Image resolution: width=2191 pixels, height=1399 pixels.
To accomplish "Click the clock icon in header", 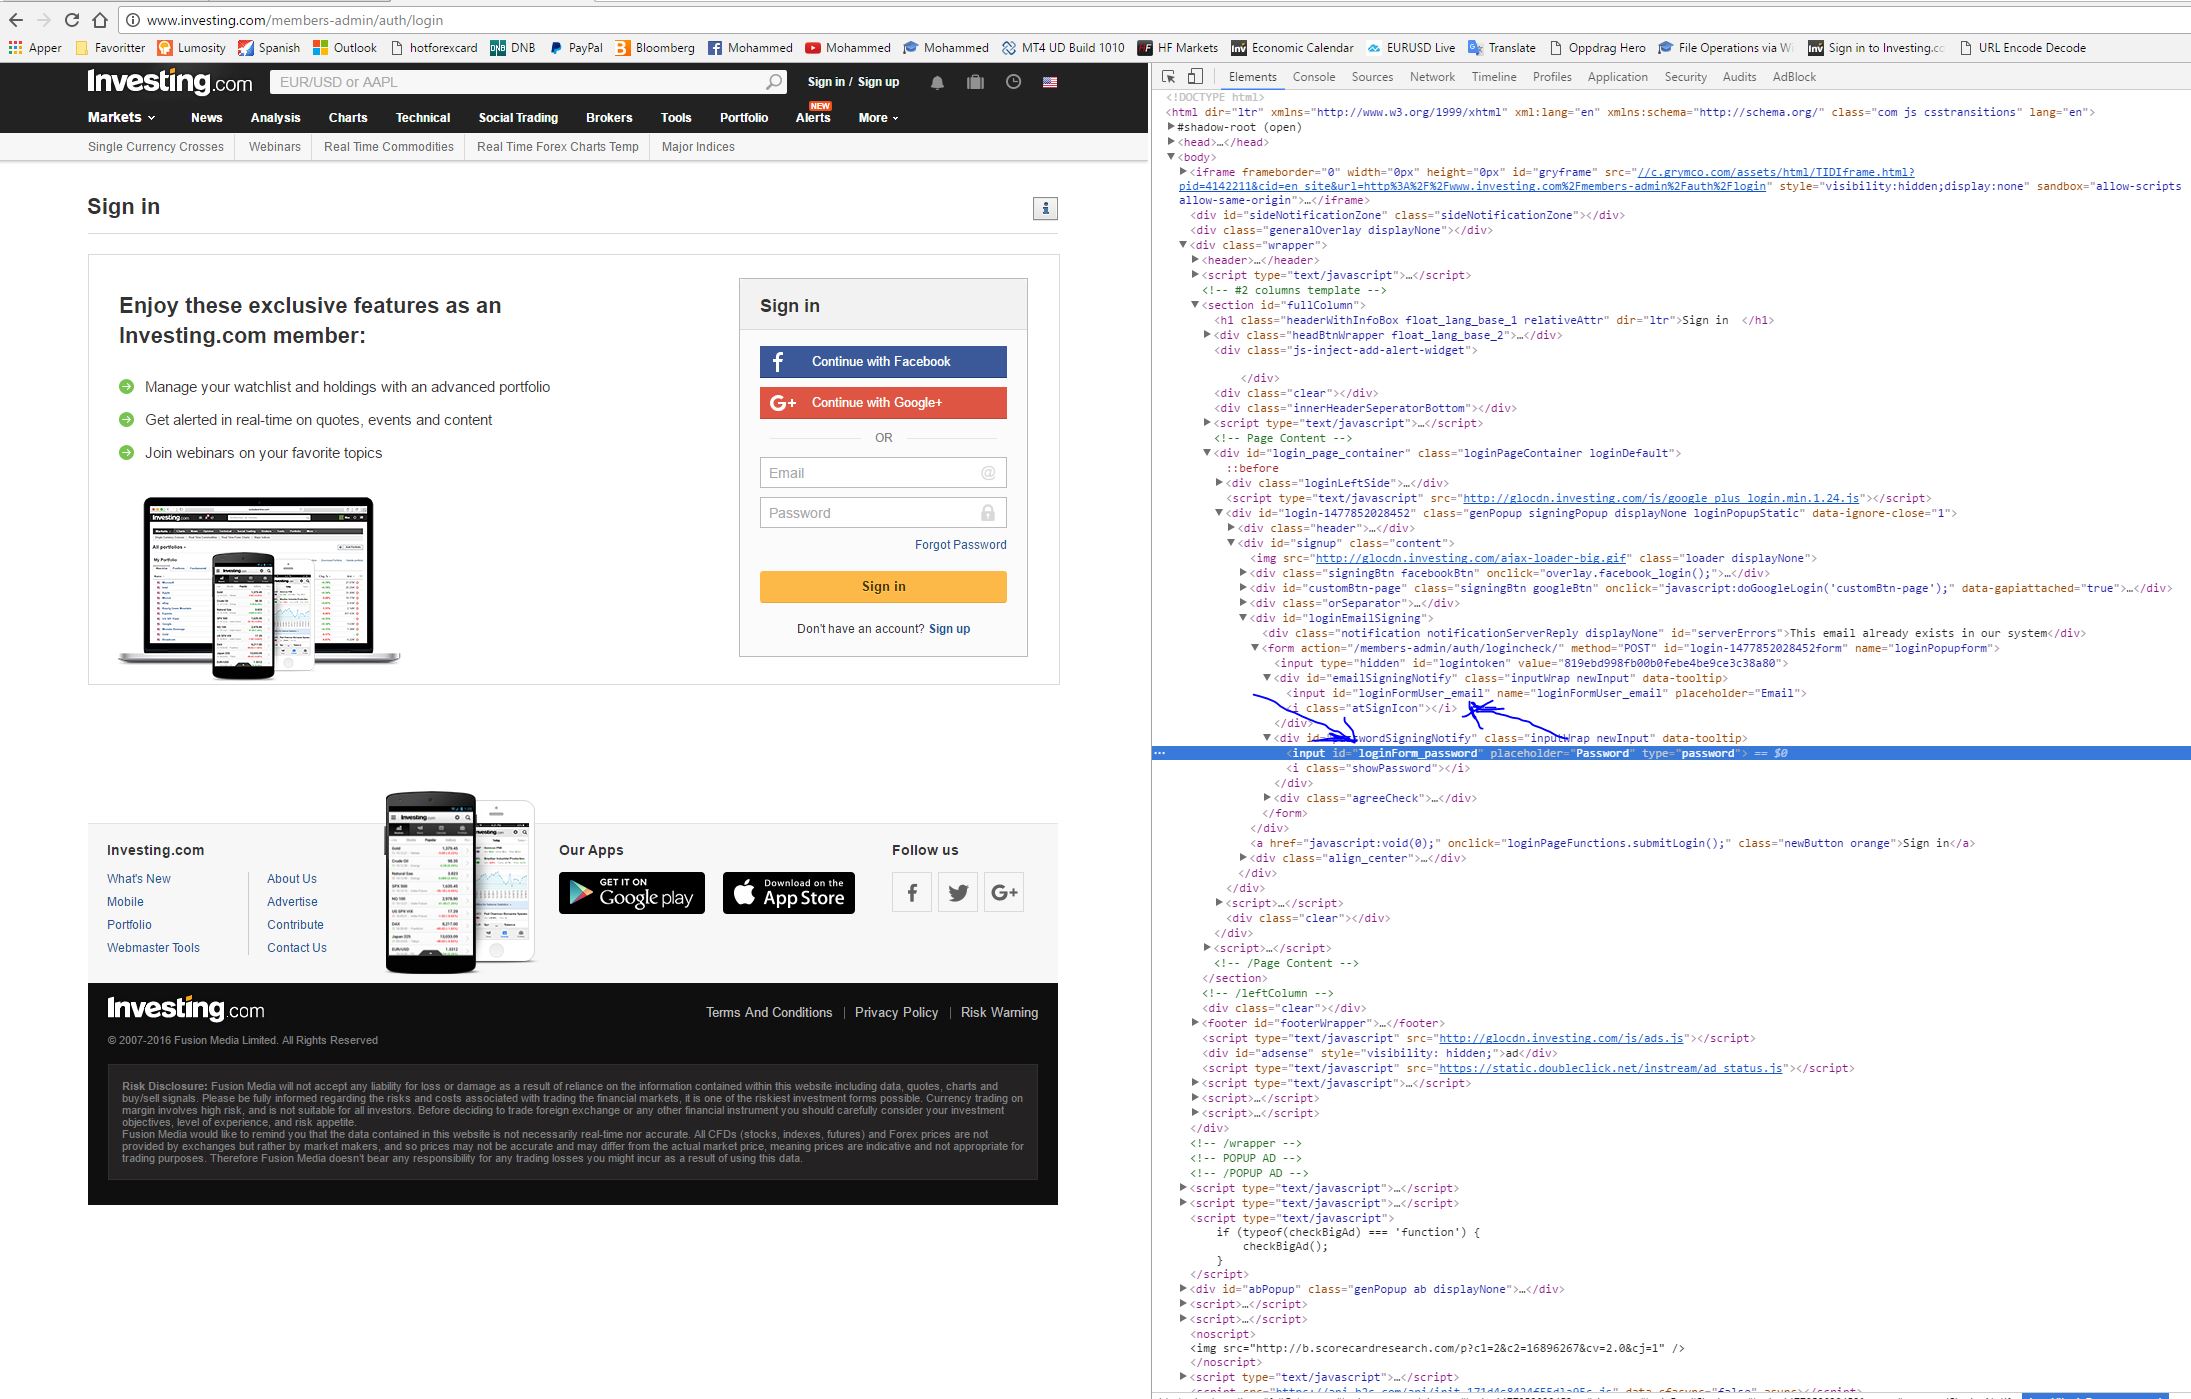I will point(1013,82).
